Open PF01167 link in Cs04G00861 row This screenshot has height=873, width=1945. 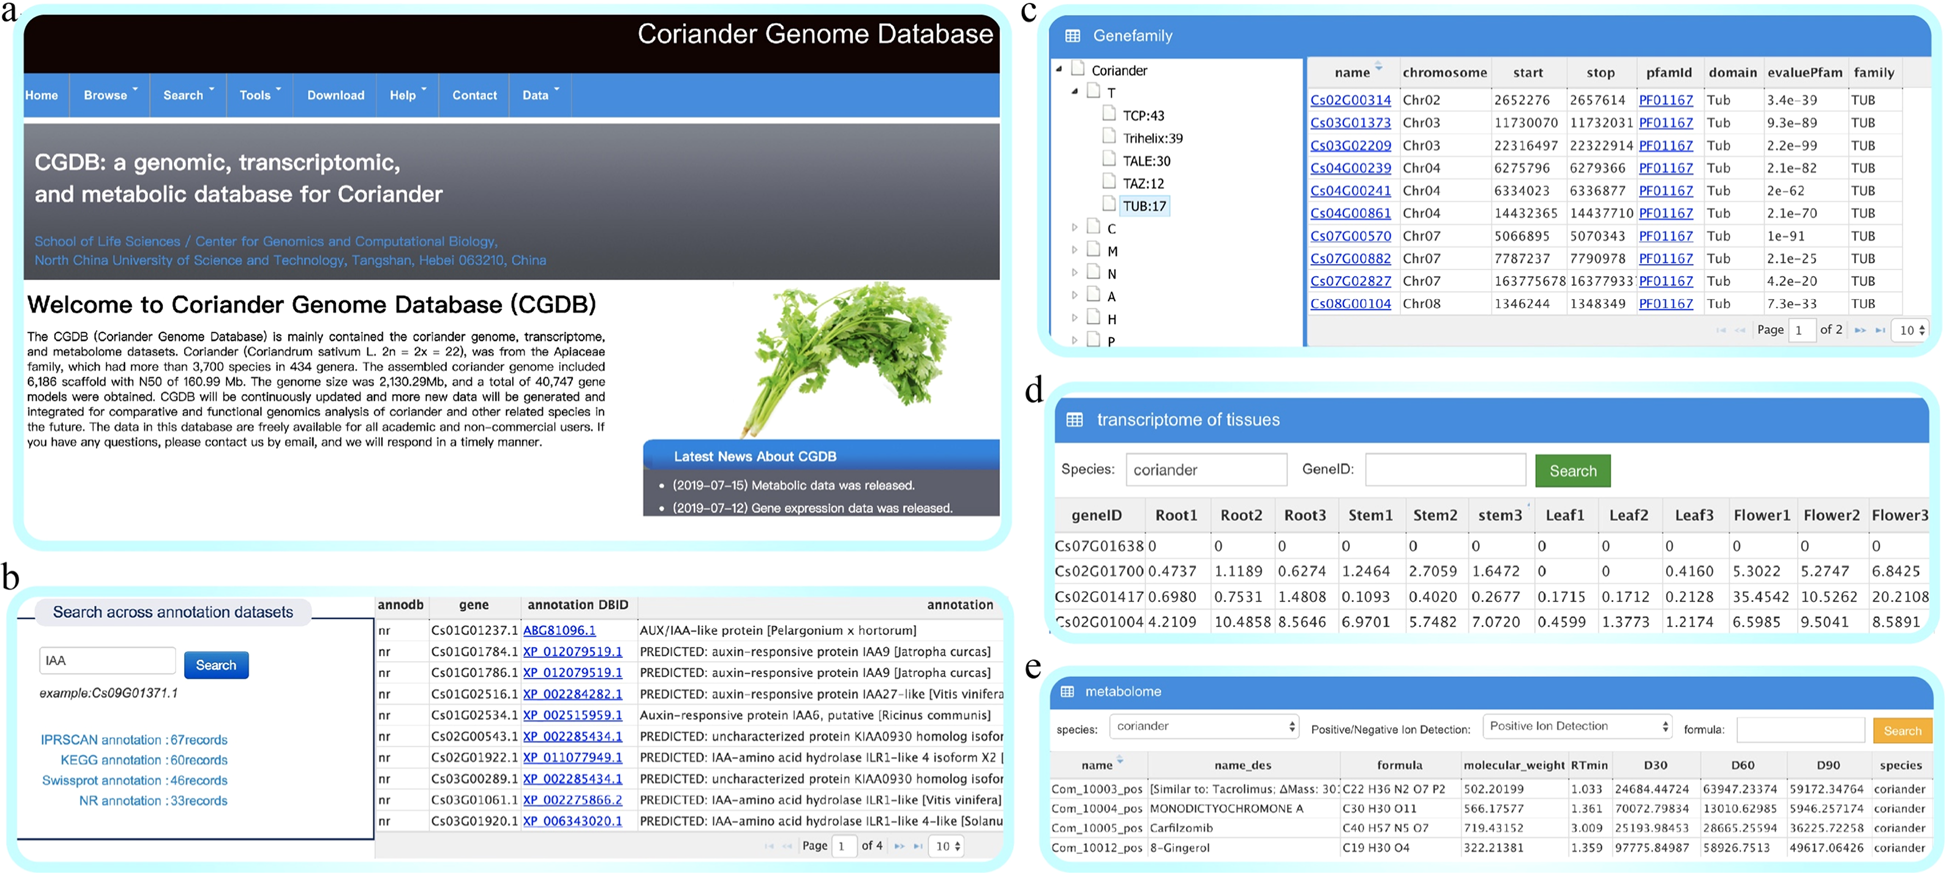(1666, 213)
